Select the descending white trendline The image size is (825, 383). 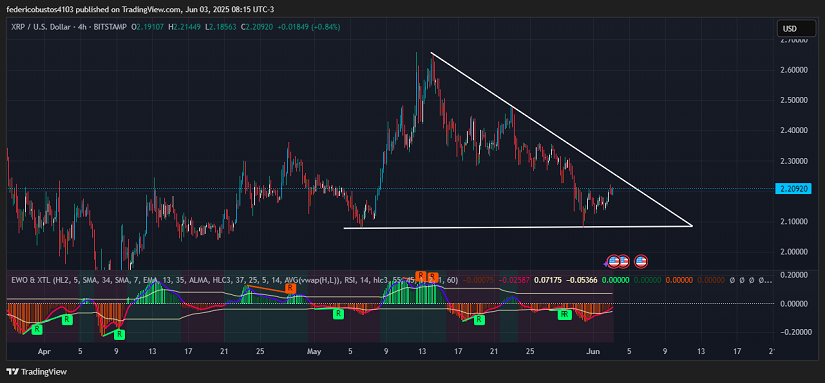pyautogui.click(x=561, y=139)
